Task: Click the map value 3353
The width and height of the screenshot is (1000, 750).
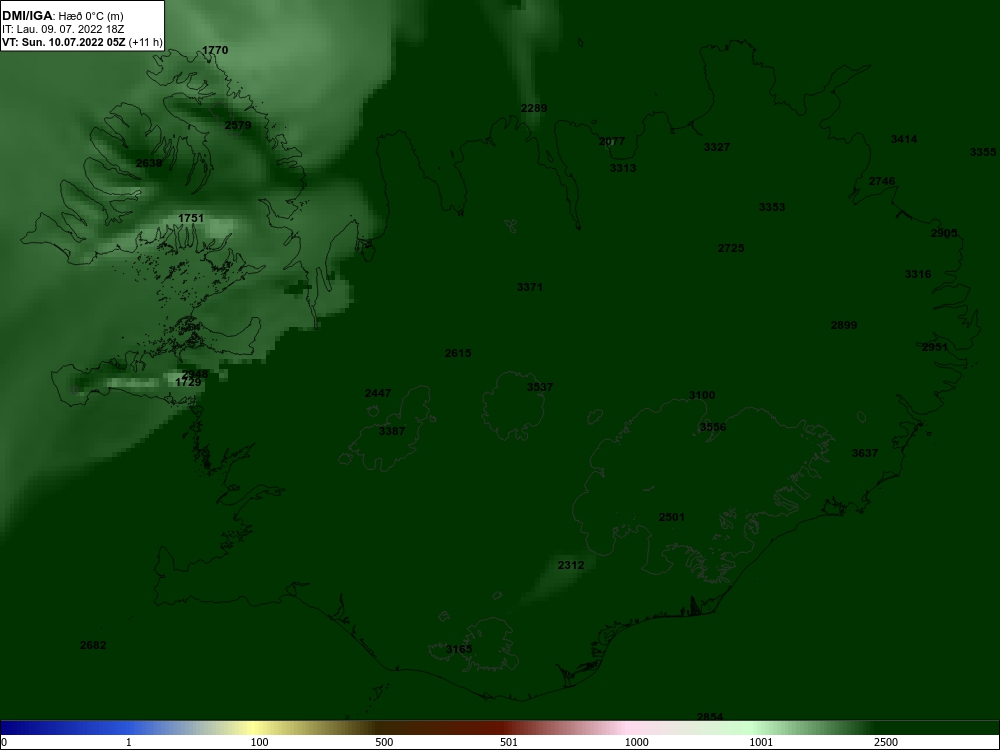Action: (x=772, y=207)
